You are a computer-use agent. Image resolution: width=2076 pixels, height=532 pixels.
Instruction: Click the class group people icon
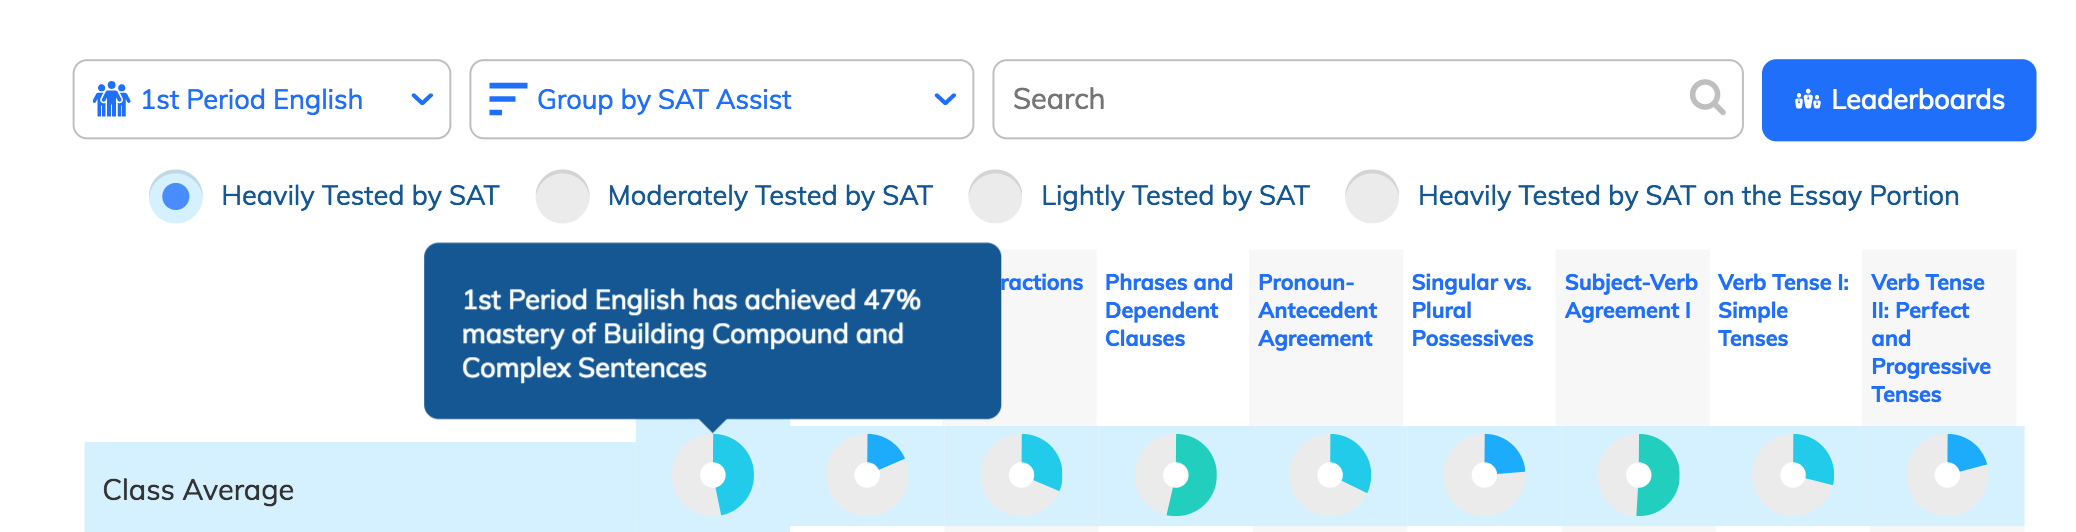(x=111, y=99)
